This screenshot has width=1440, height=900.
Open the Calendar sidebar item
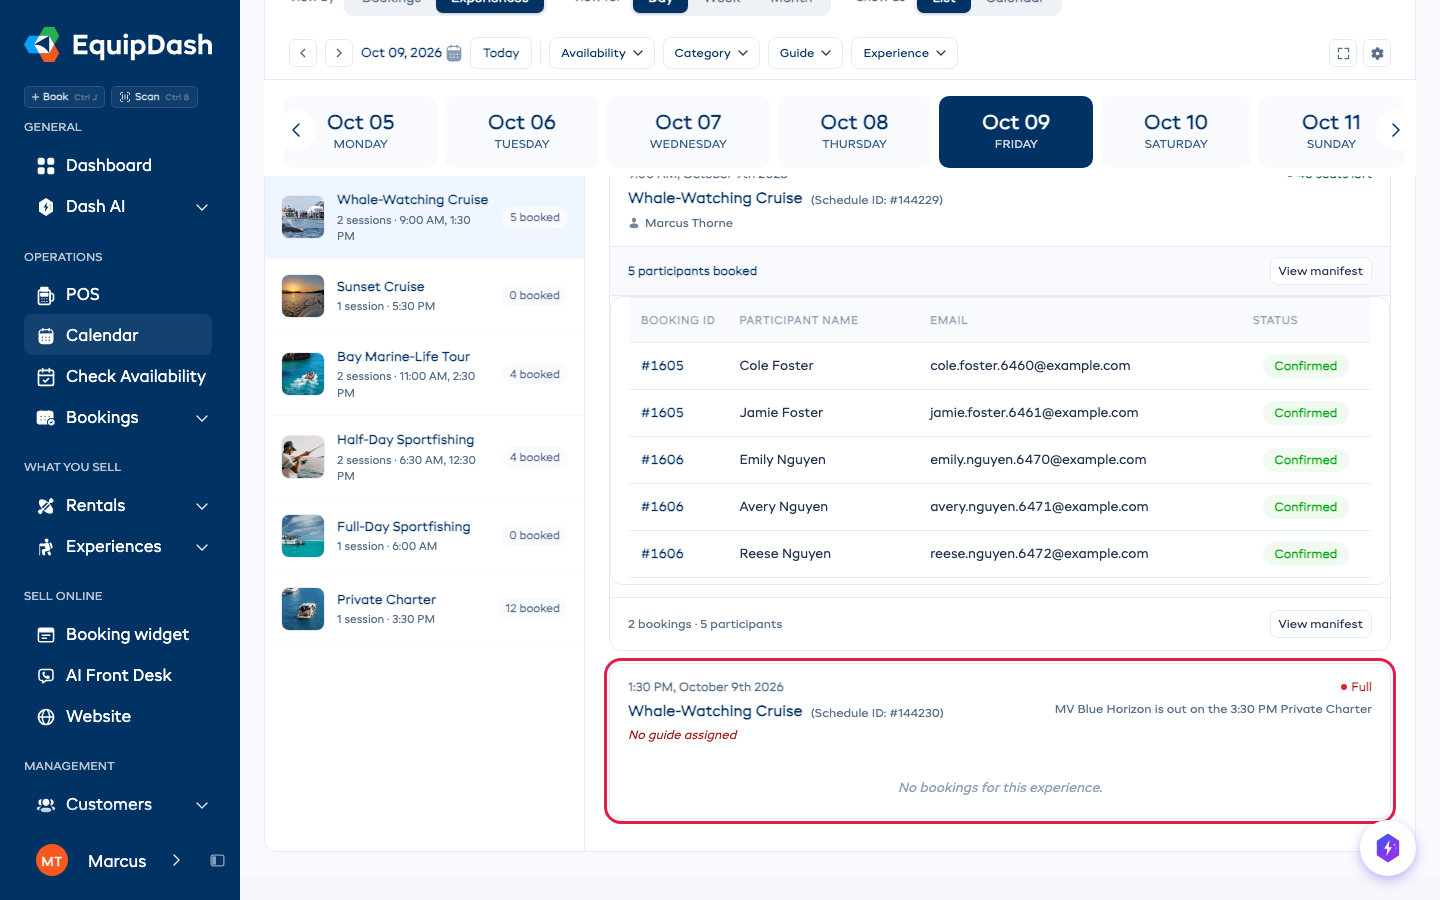[118, 336]
